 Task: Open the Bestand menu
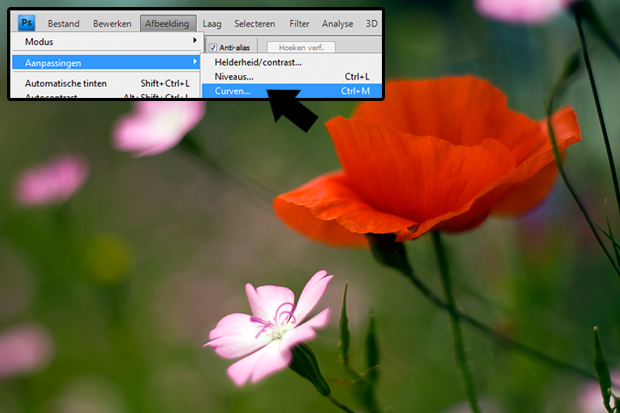63,23
